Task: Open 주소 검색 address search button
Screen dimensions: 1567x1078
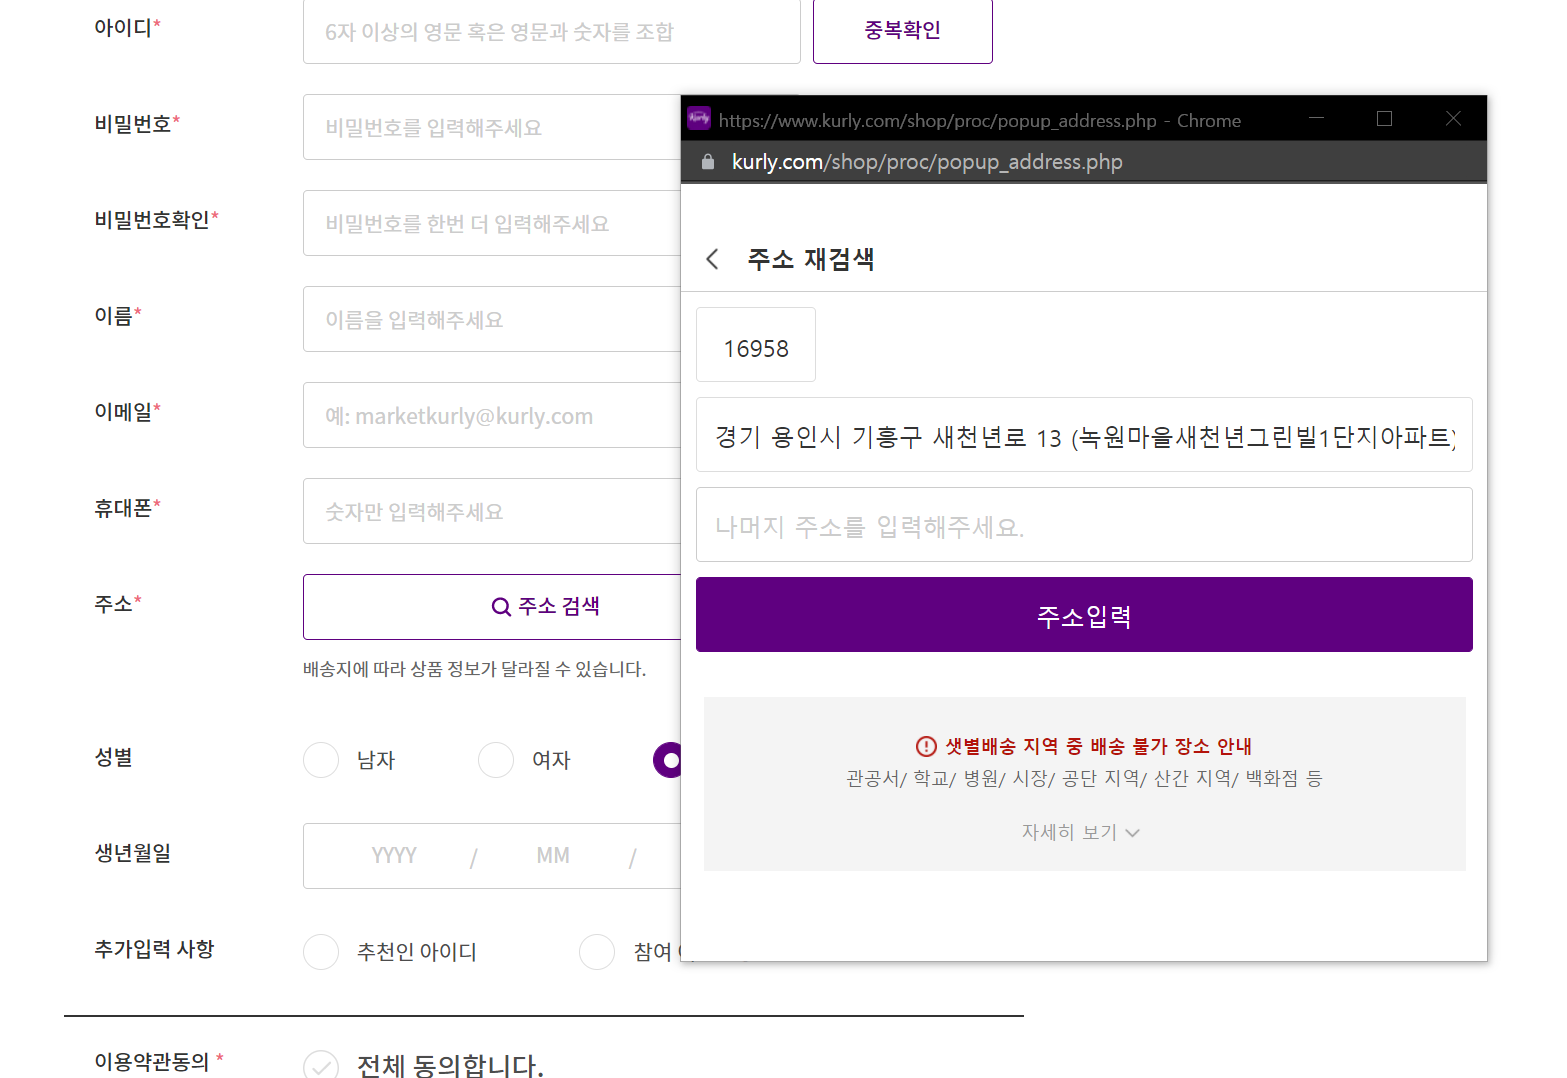Action: (492, 607)
